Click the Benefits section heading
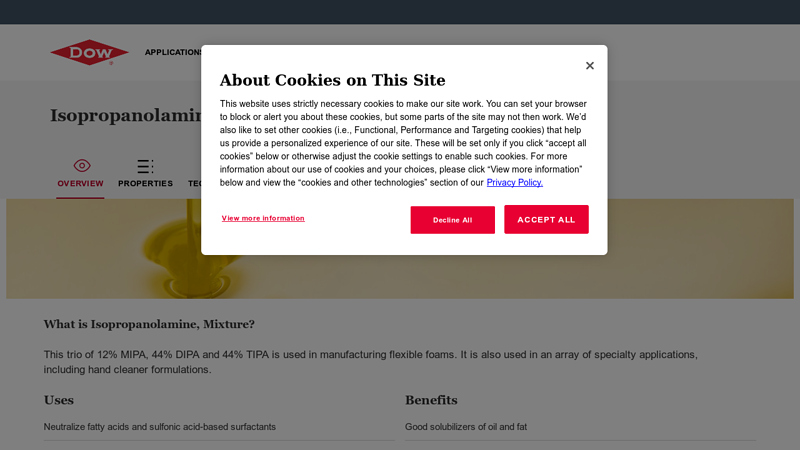This screenshot has height=450, width=800. pos(431,400)
